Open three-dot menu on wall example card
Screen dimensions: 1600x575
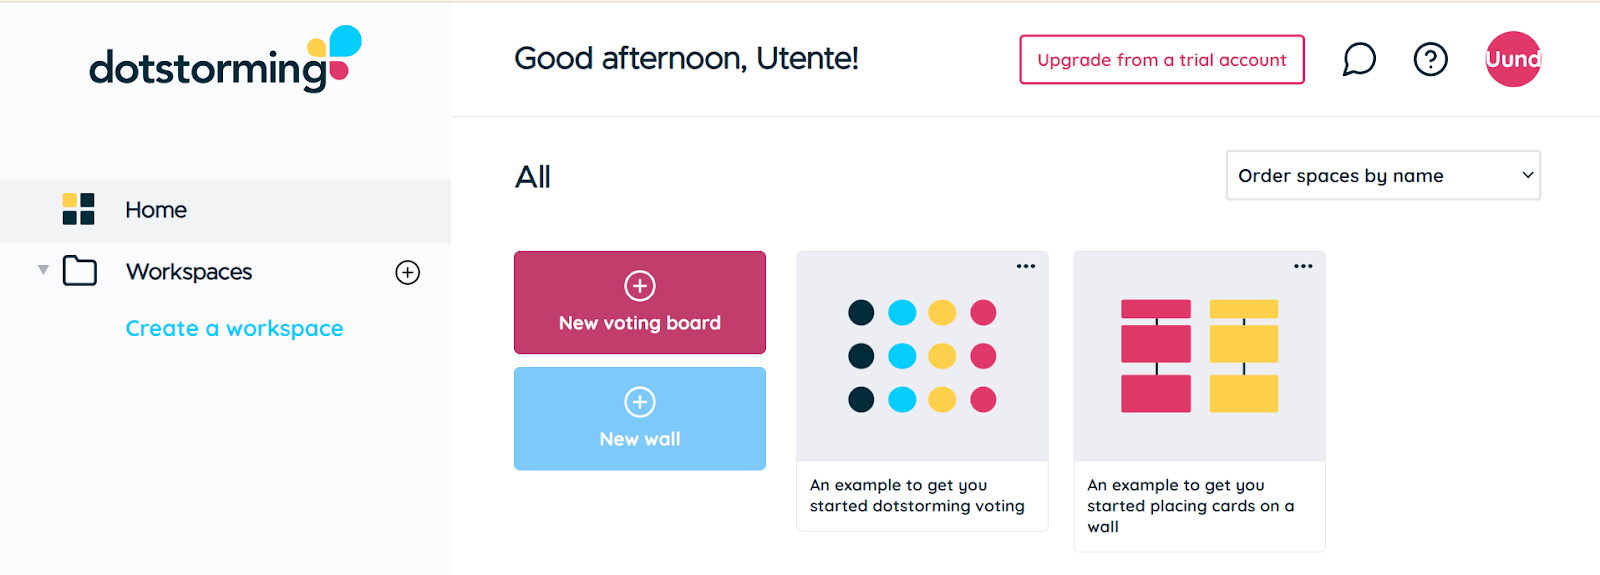pyautogui.click(x=1303, y=266)
